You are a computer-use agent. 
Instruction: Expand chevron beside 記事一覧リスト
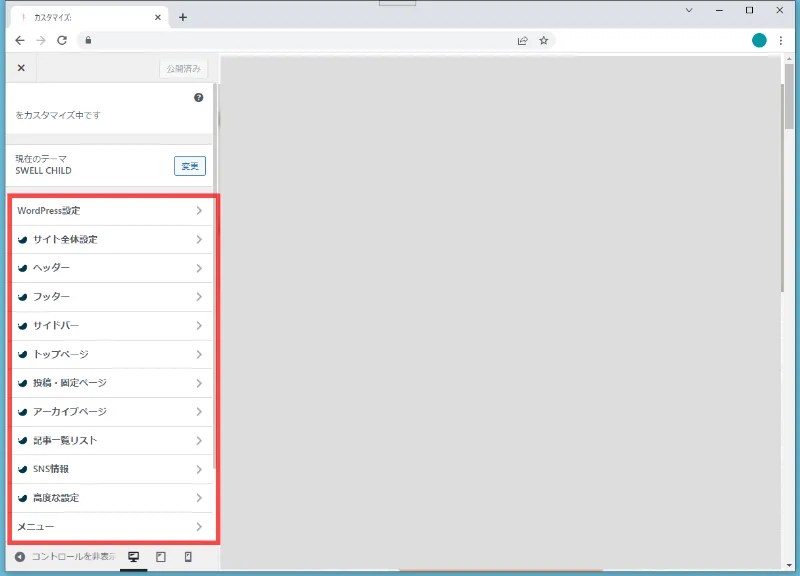[x=199, y=440]
